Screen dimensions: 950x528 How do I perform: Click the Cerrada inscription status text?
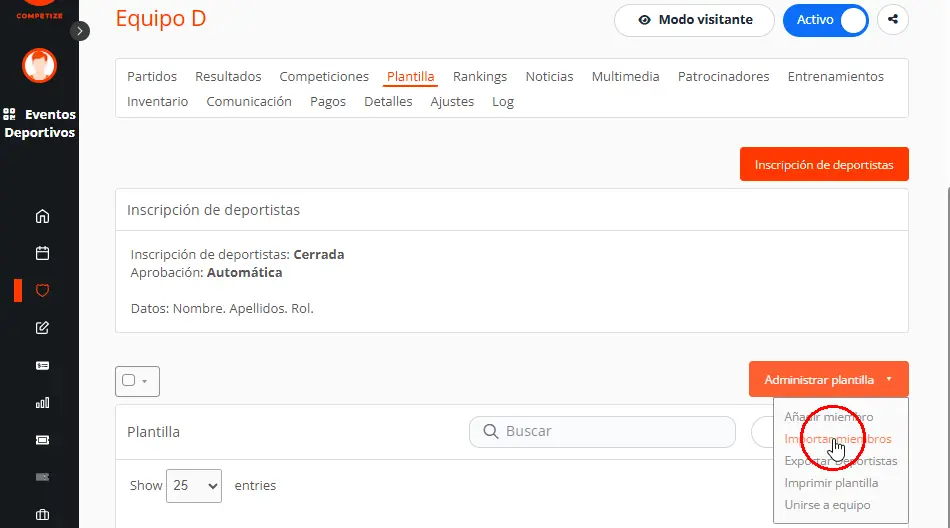[319, 255]
